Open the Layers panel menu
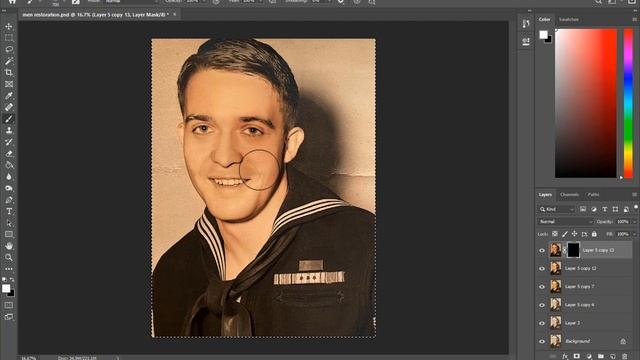640x360 pixels. click(x=635, y=195)
